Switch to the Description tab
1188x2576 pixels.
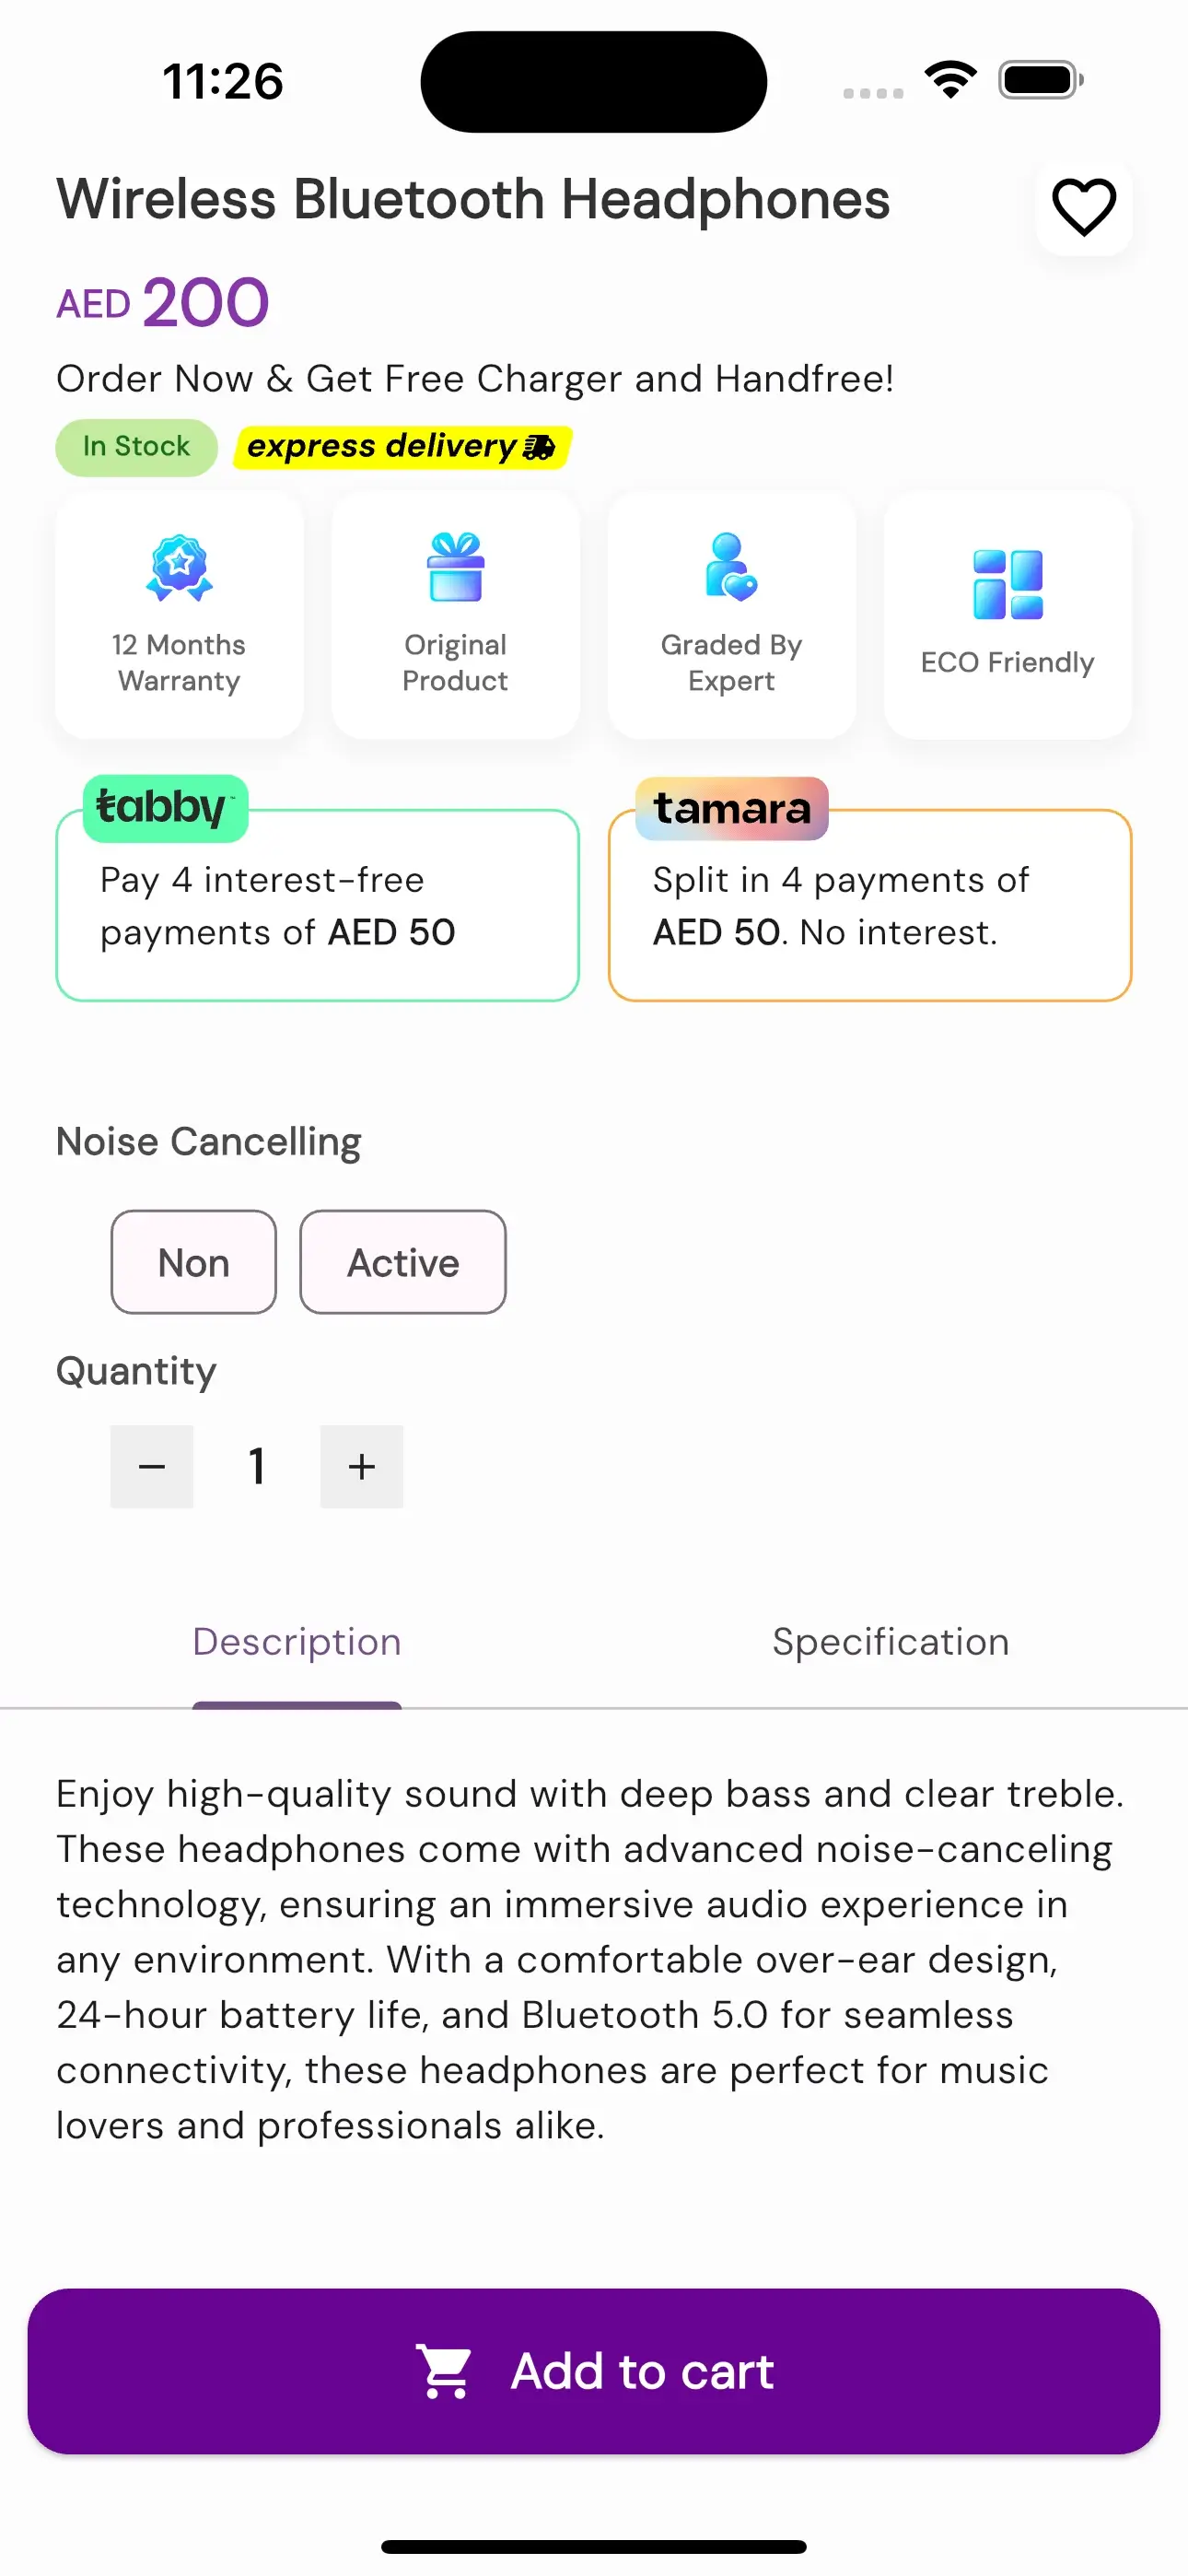pos(297,1642)
